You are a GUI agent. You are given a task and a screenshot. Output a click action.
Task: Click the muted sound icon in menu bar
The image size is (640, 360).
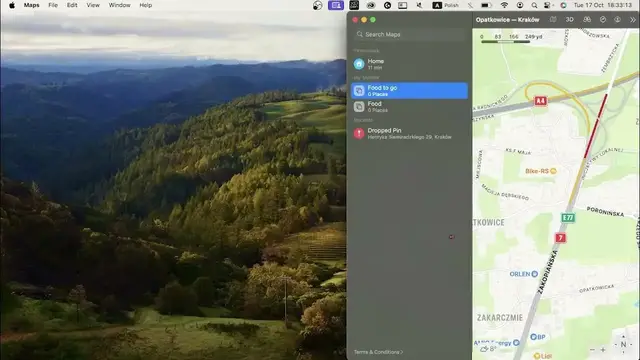(419, 5)
